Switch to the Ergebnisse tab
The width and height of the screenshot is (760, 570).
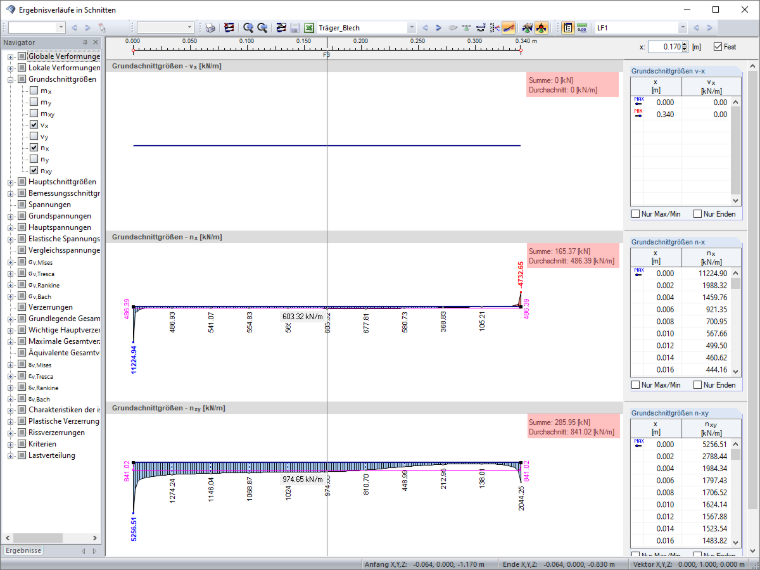pyautogui.click(x=23, y=551)
